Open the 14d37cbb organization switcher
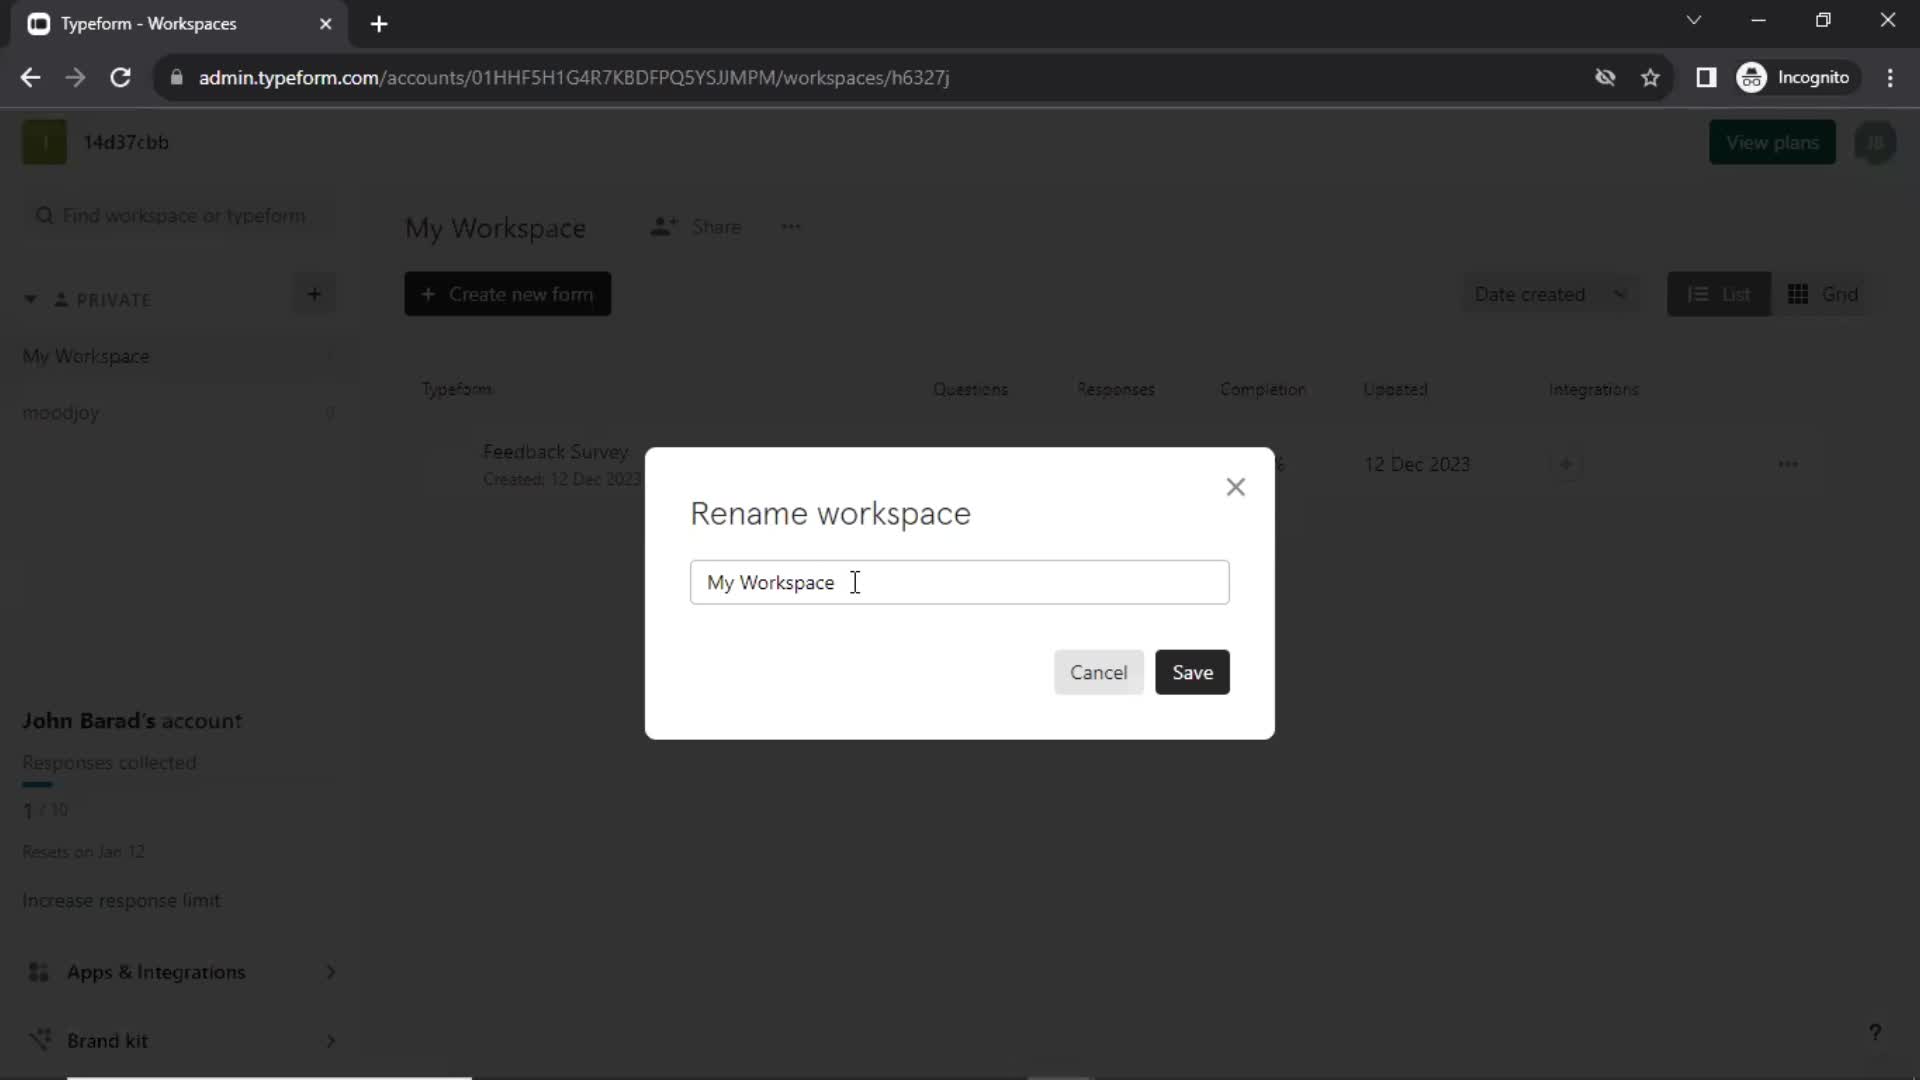Image resolution: width=1920 pixels, height=1080 pixels. pos(96,142)
